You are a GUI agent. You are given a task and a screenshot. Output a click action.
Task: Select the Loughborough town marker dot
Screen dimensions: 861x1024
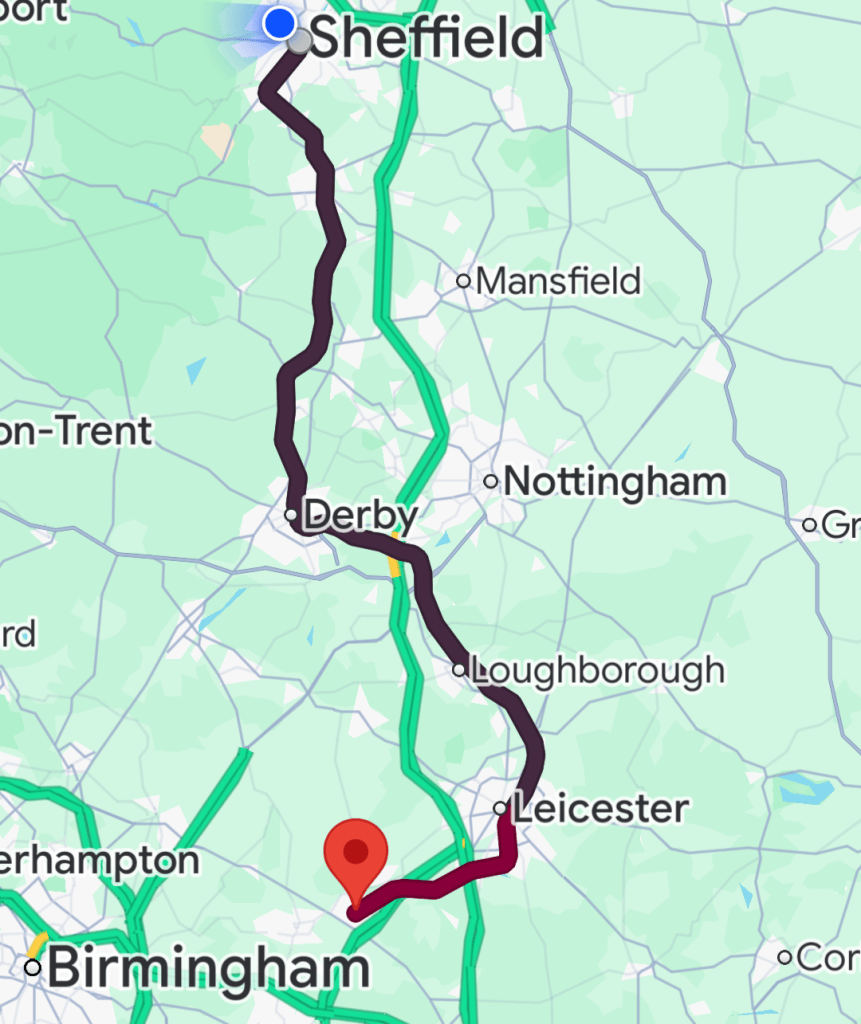tap(459, 669)
